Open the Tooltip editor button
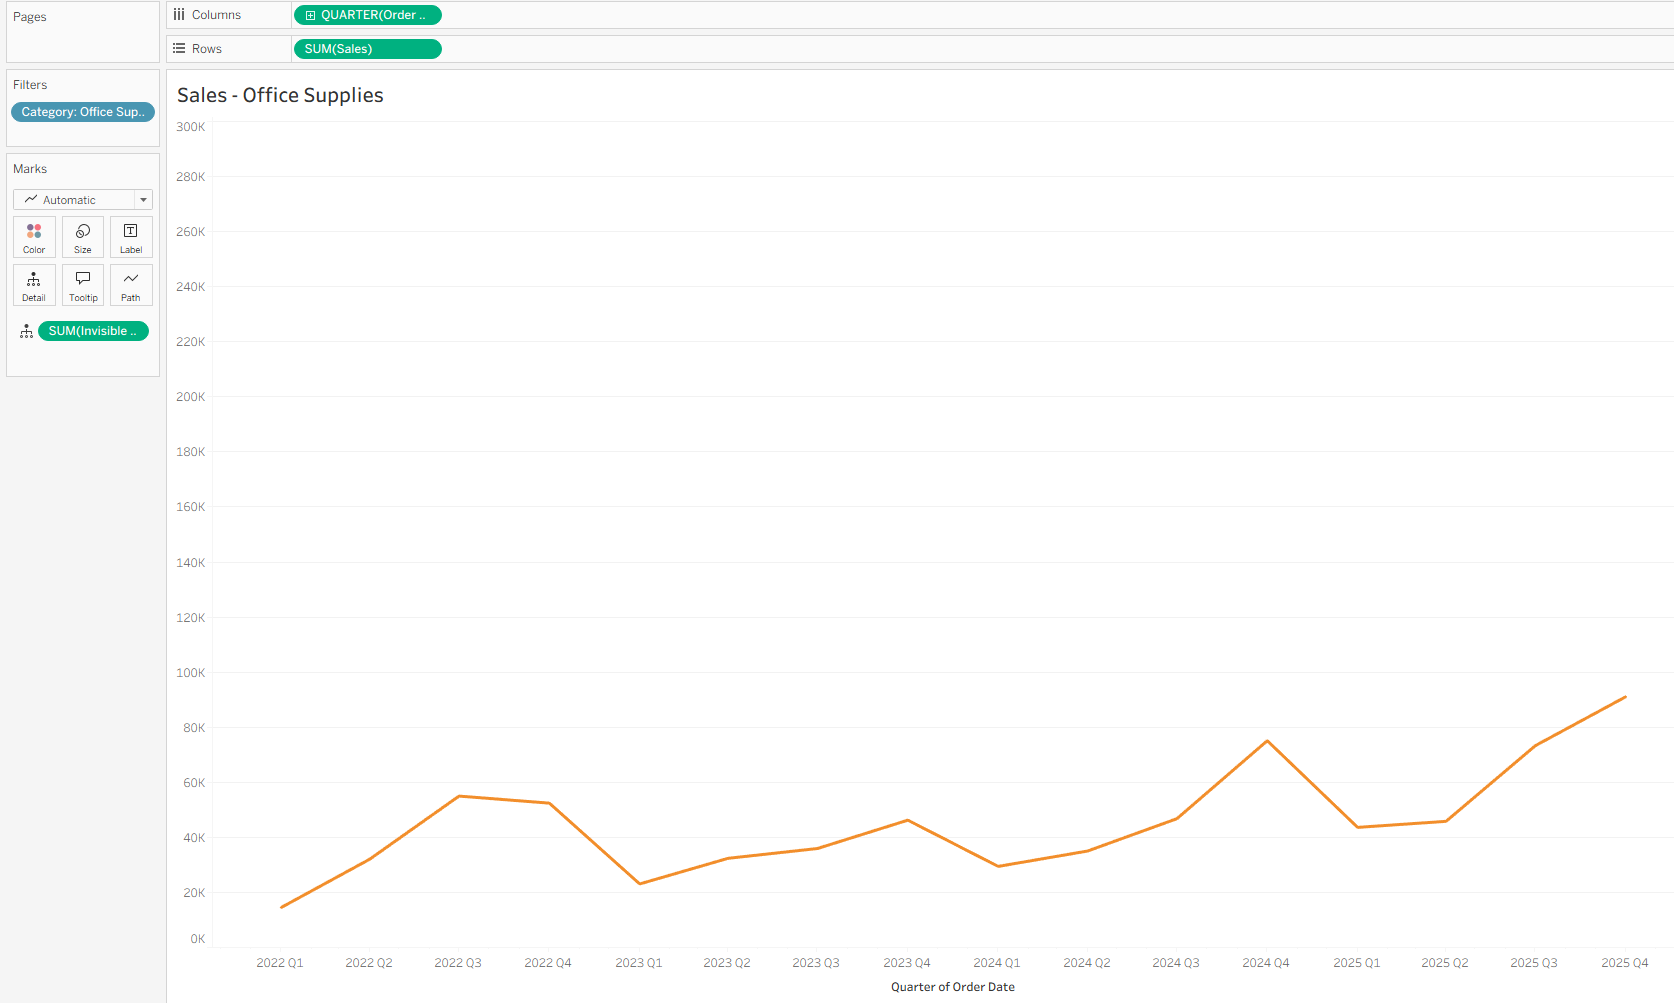 click(x=83, y=285)
